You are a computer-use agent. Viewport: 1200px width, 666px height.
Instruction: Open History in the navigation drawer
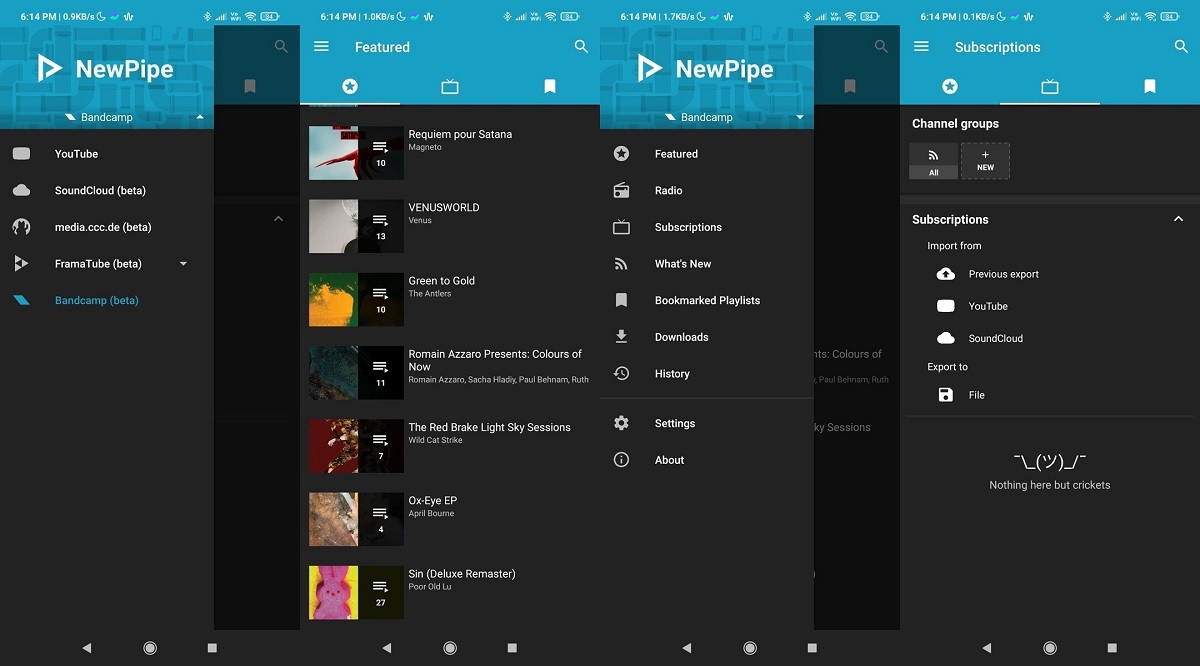point(672,374)
